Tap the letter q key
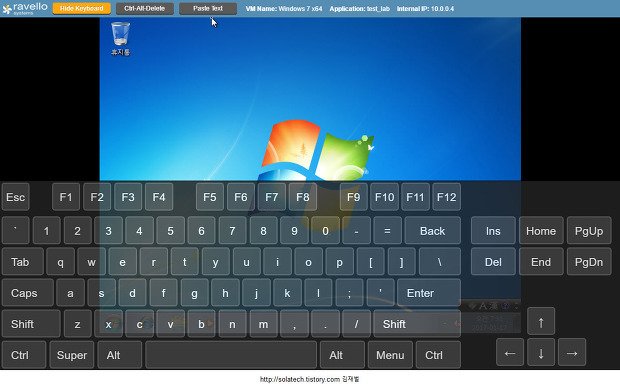Screen dimensions: 620x388 point(60,262)
